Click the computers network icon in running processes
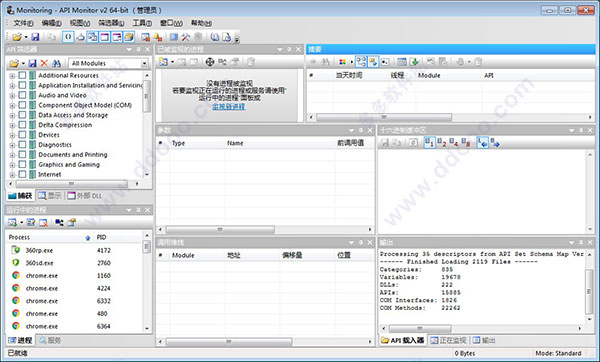600x362 pixels. point(59,222)
